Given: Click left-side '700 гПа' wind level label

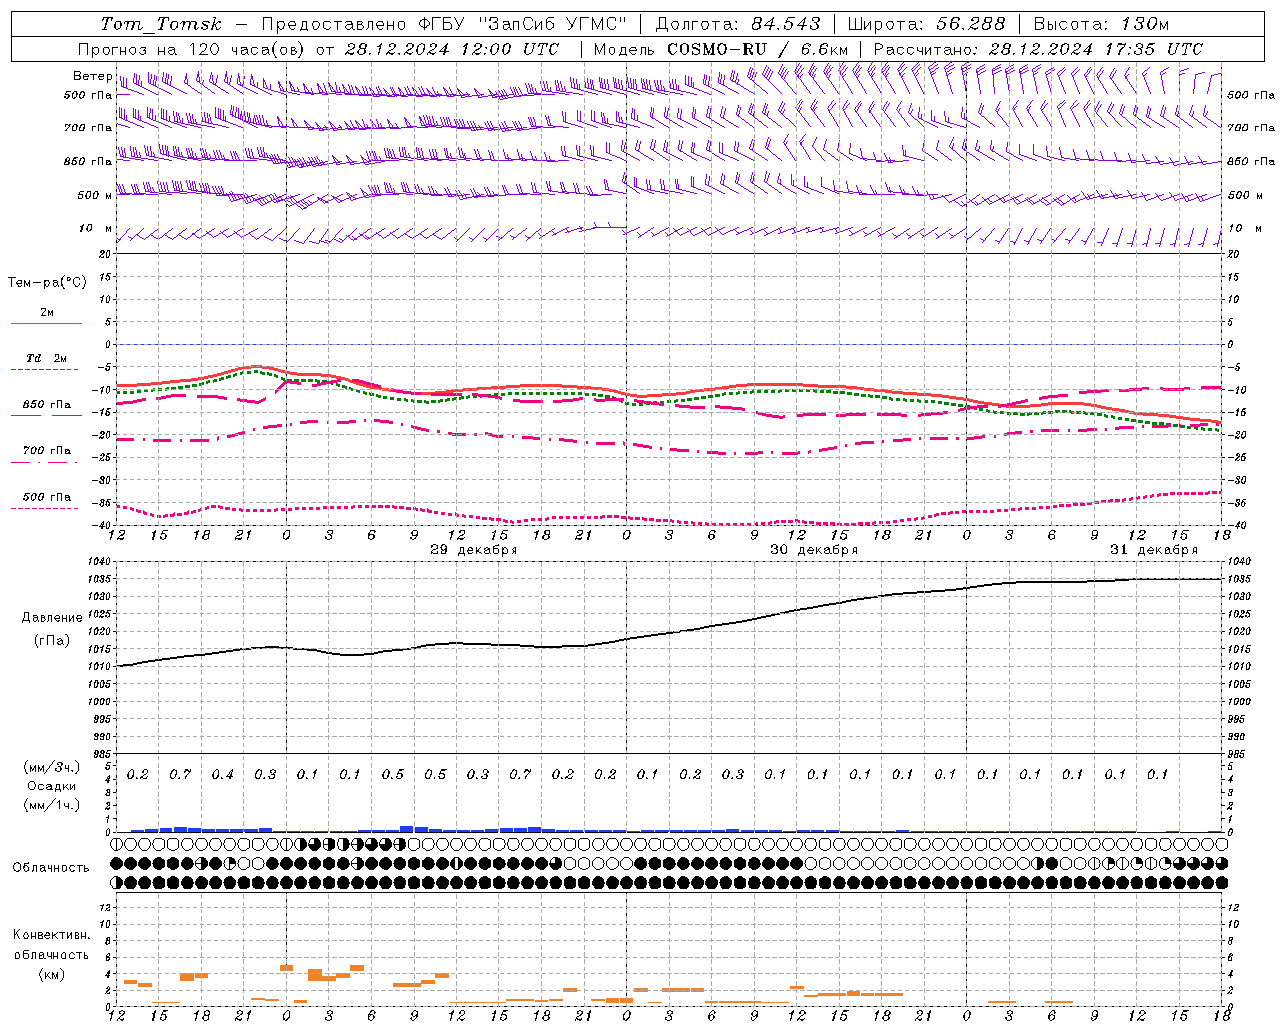Looking at the screenshot, I should point(88,128).
